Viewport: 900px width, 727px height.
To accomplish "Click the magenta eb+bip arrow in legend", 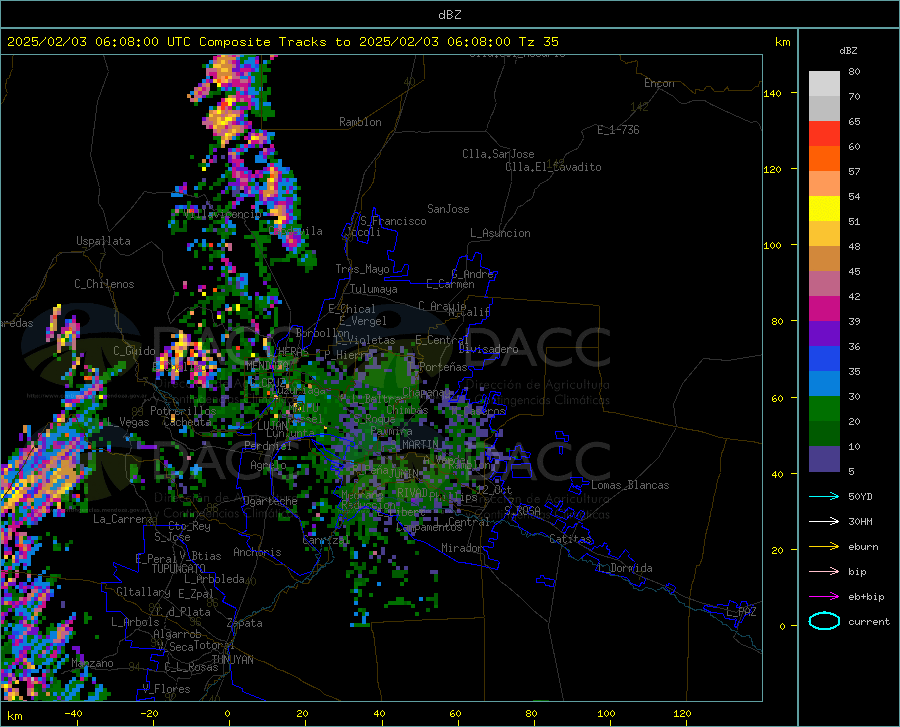I will (824, 597).
